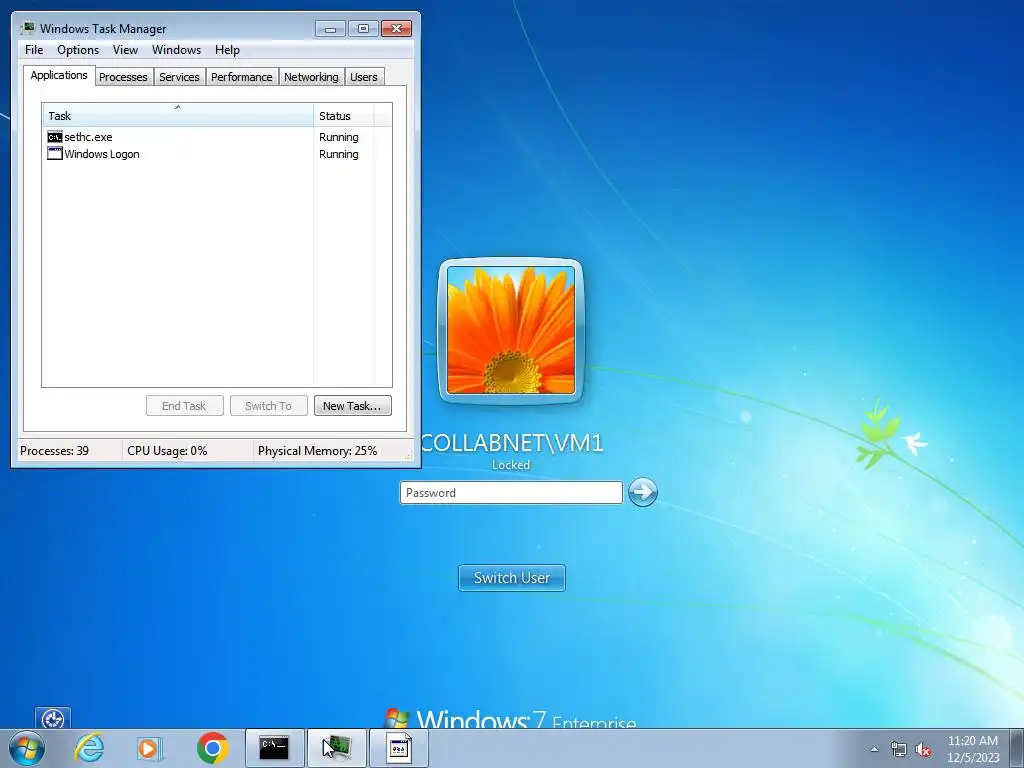Maximize the Windows Task Manager window
Viewport: 1024px width, 768px height.
click(363, 29)
